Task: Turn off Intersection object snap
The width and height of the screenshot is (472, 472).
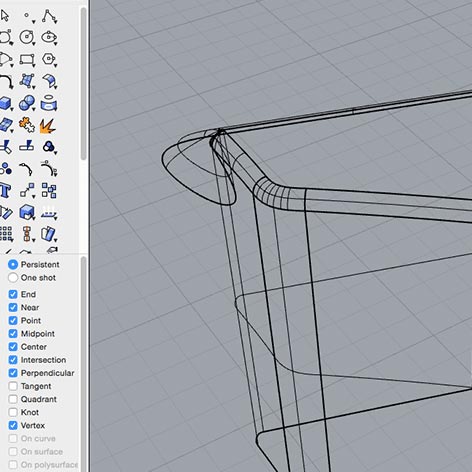Action: [x=13, y=360]
